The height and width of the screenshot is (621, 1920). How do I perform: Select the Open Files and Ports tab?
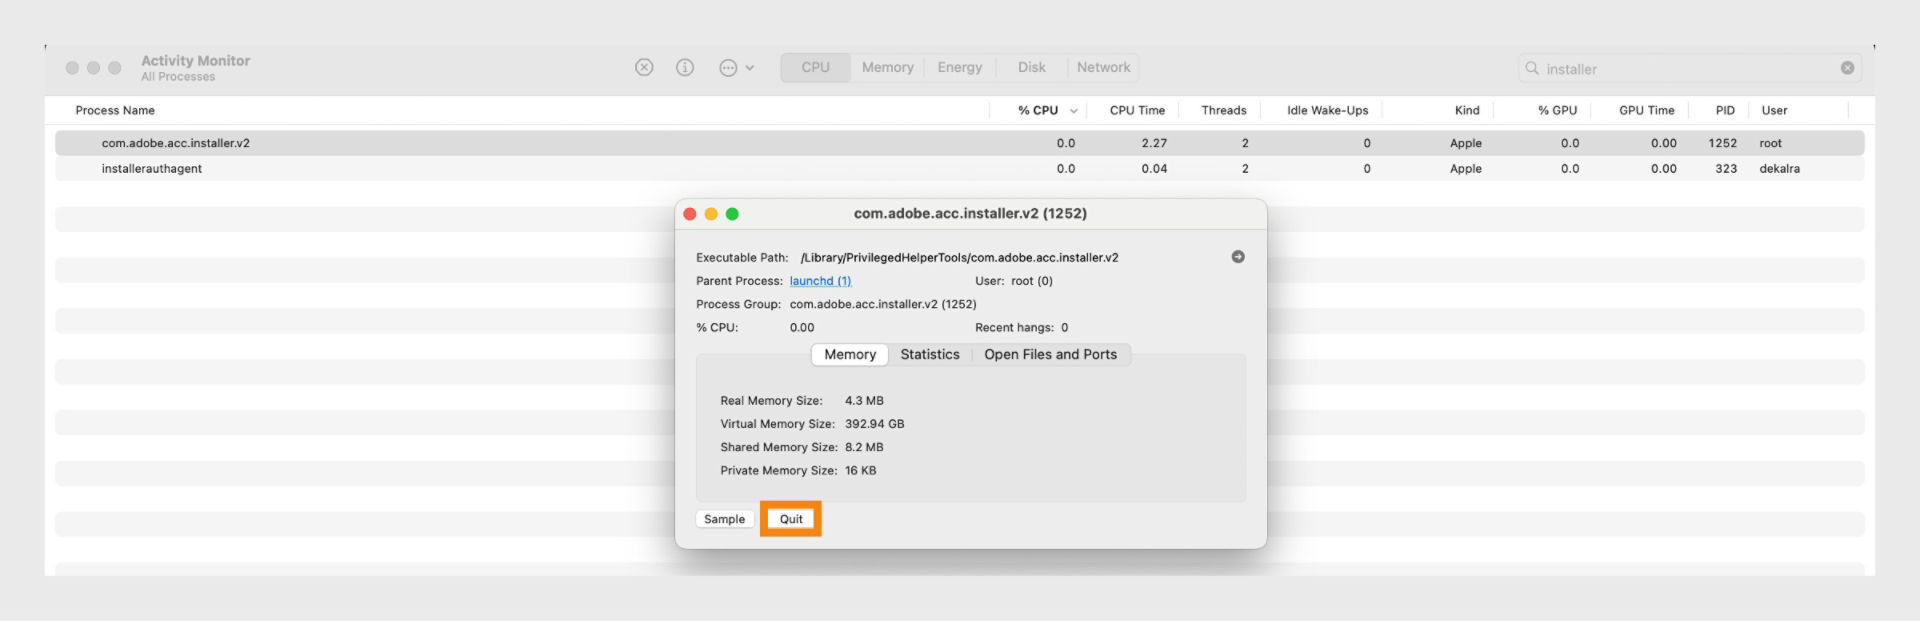[1050, 354]
